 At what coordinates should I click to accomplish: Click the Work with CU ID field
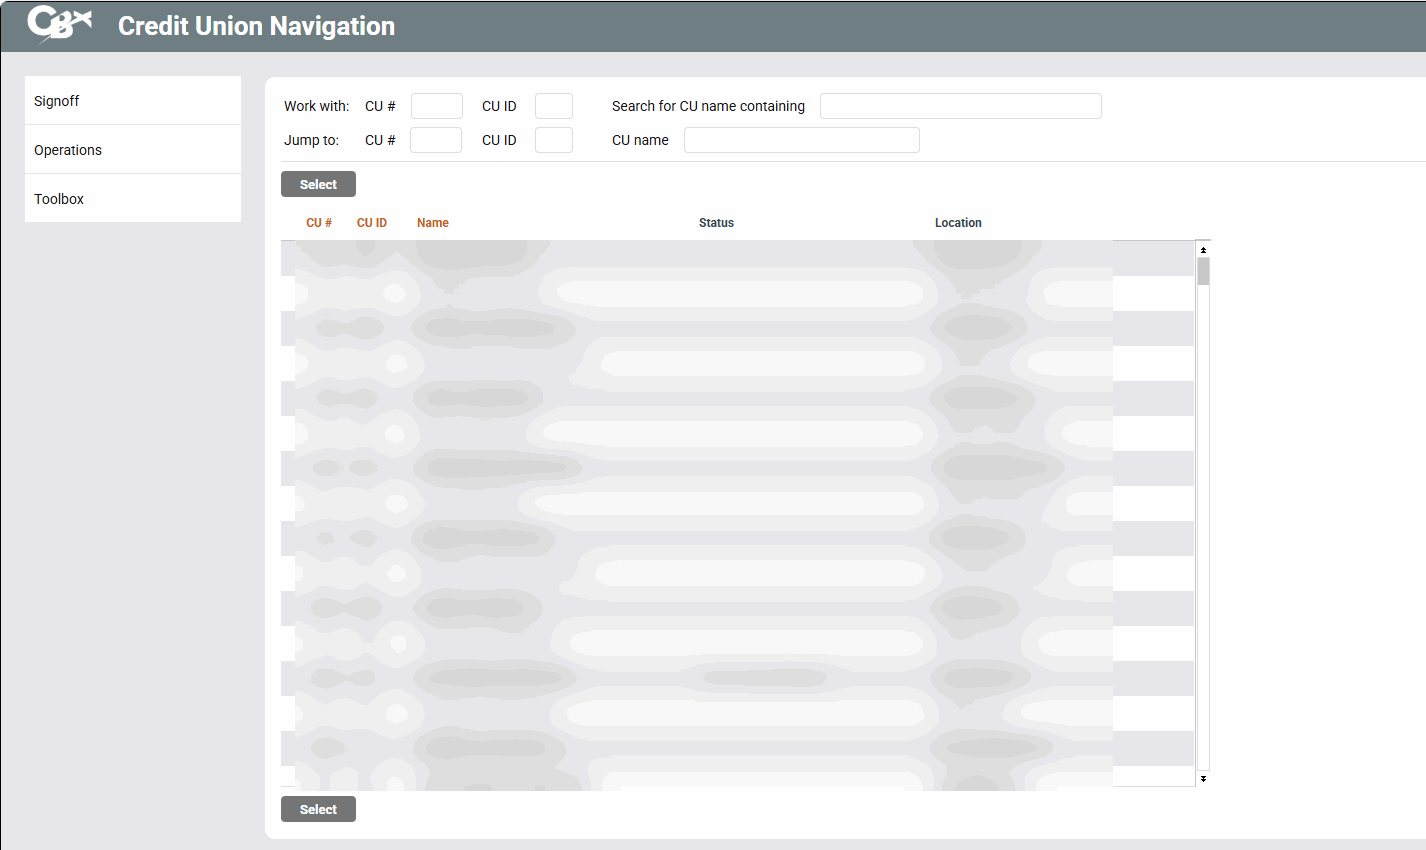tap(554, 106)
